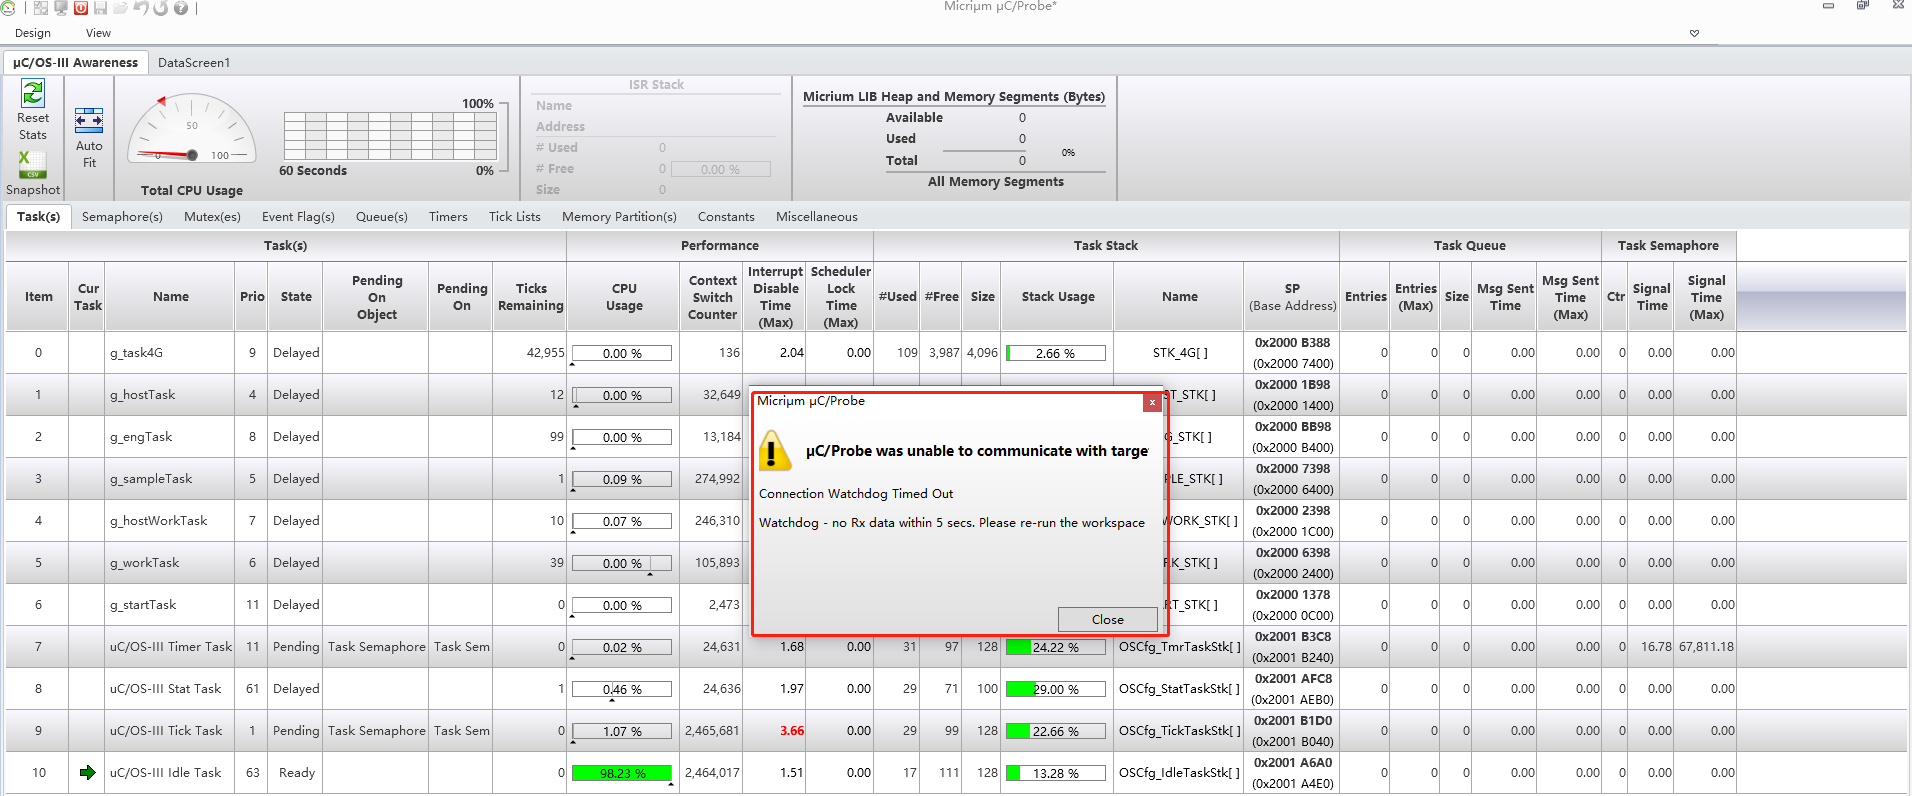
Task: Select the Event Flag(s) sub-tab
Action: tap(298, 216)
